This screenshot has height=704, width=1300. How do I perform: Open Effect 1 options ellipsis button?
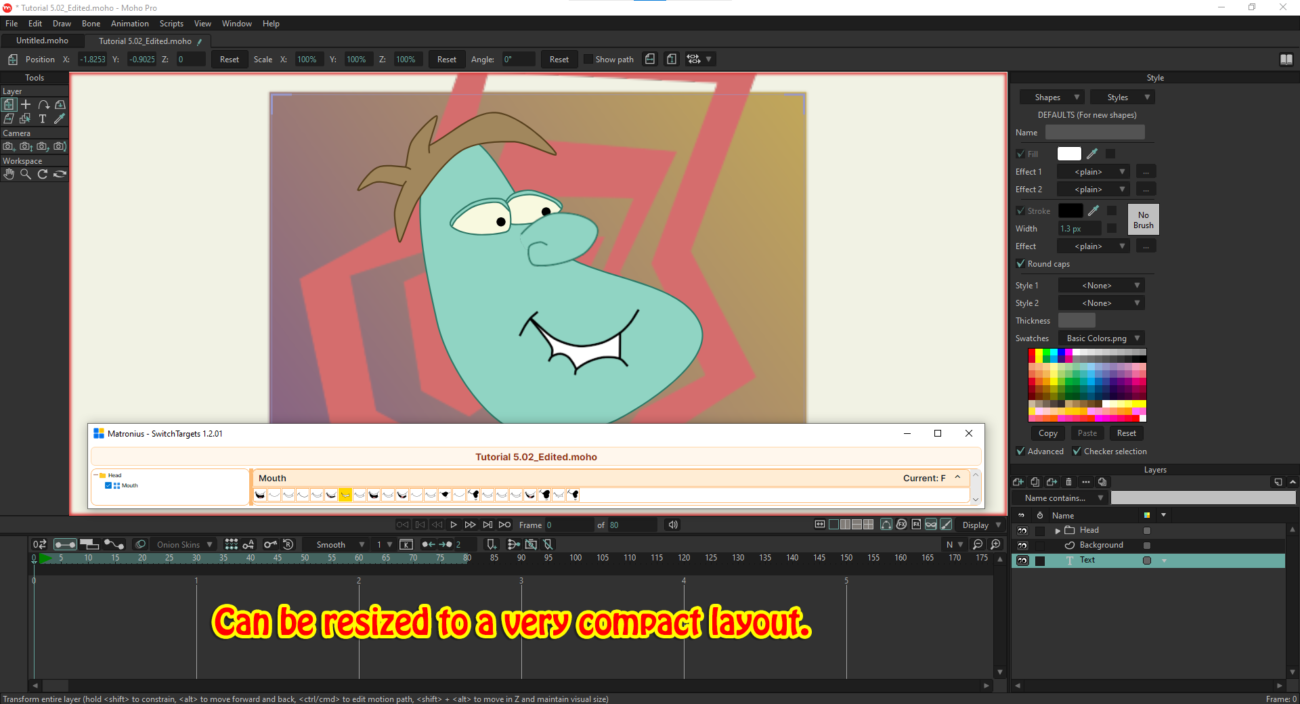(x=1146, y=172)
